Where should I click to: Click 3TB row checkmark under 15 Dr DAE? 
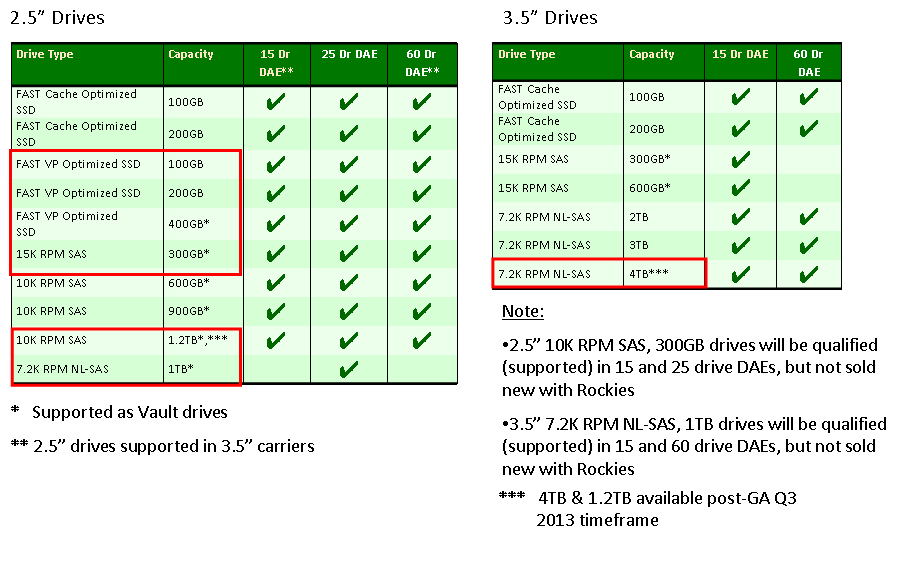pyautogui.click(x=741, y=245)
